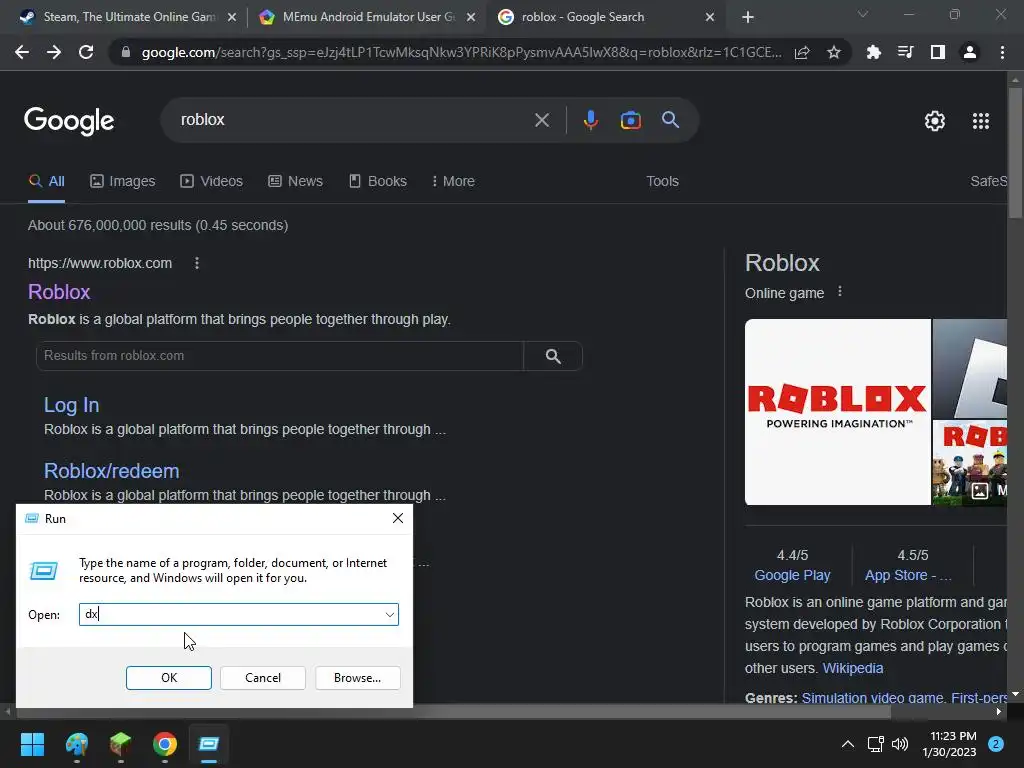Search by image with the camera icon
1024x768 pixels.
click(x=630, y=120)
